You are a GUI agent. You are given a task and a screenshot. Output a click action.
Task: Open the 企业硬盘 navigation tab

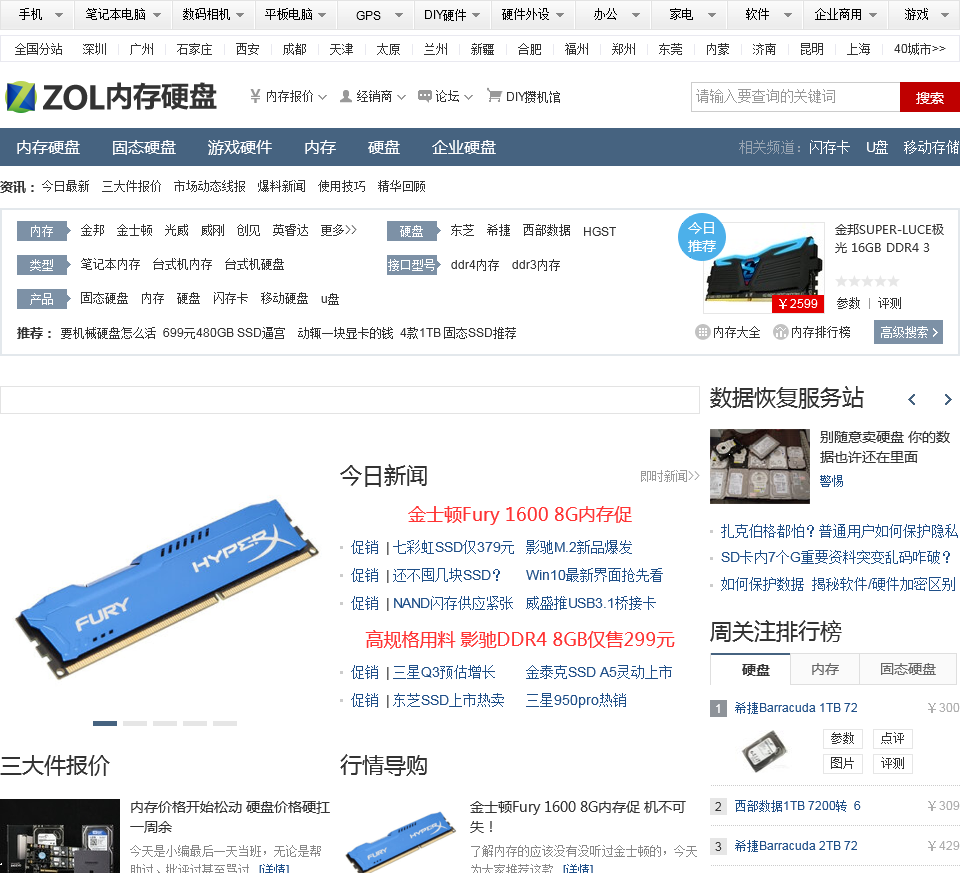point(463,148)
